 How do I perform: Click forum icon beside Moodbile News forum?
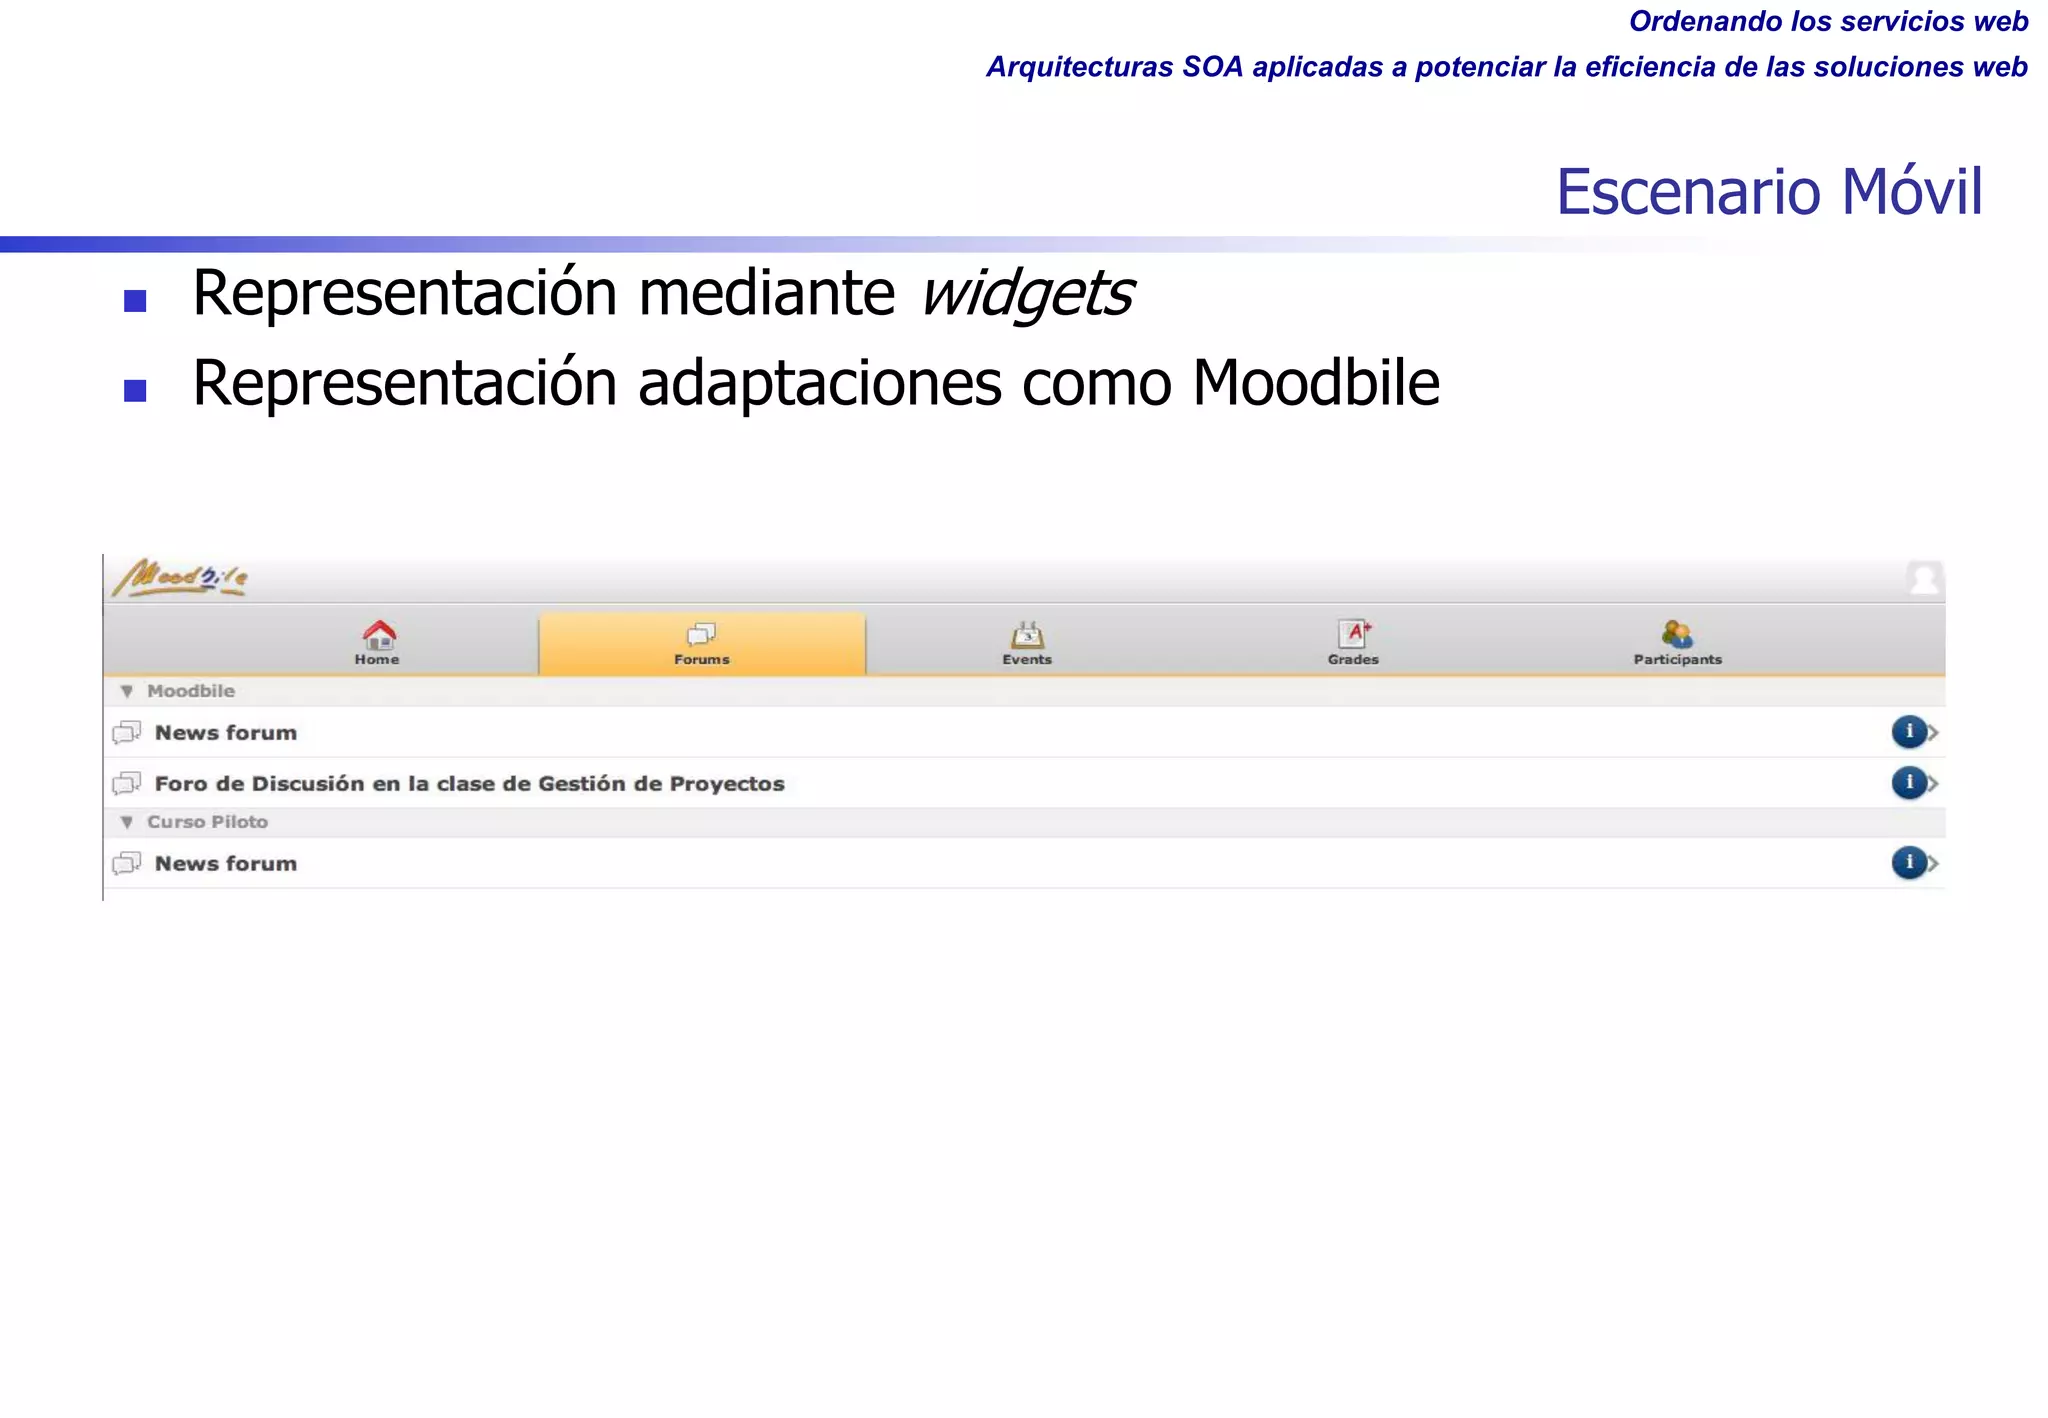127,733
